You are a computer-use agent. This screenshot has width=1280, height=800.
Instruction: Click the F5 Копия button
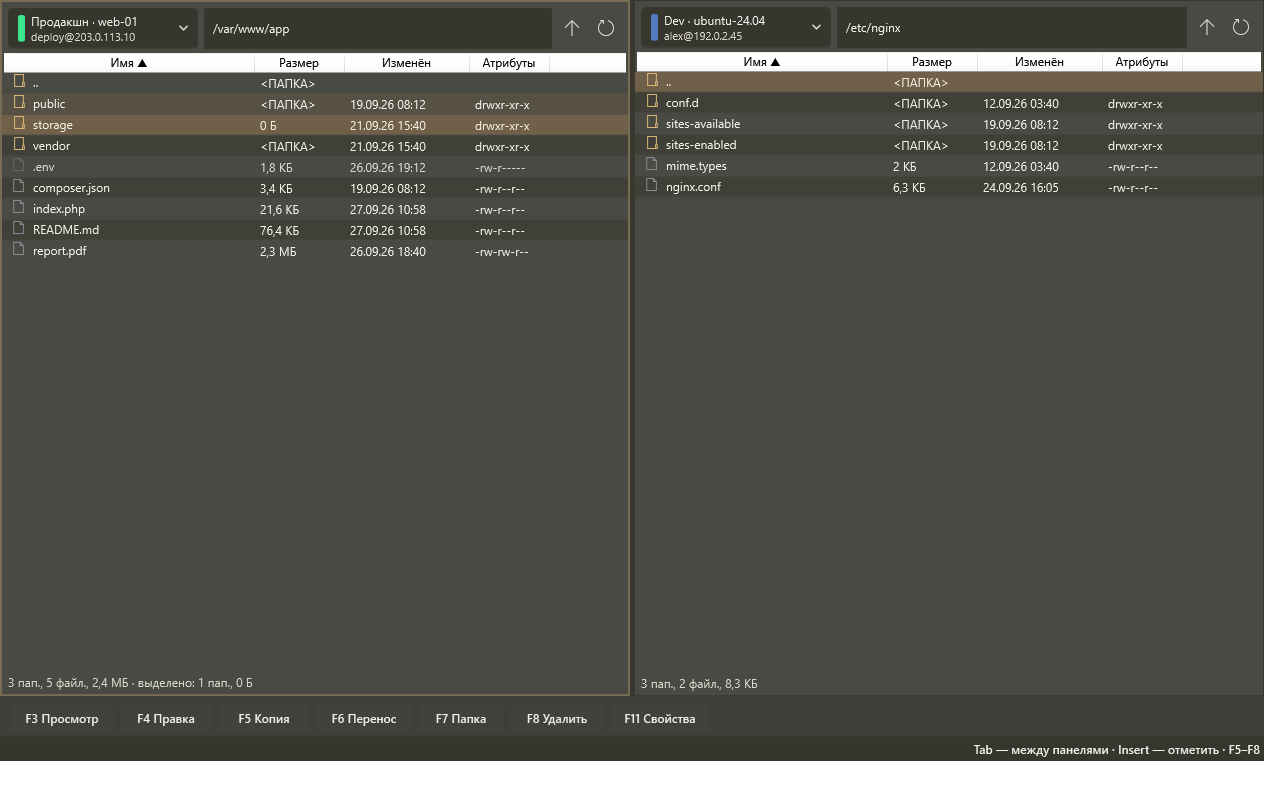click(264, 719)
